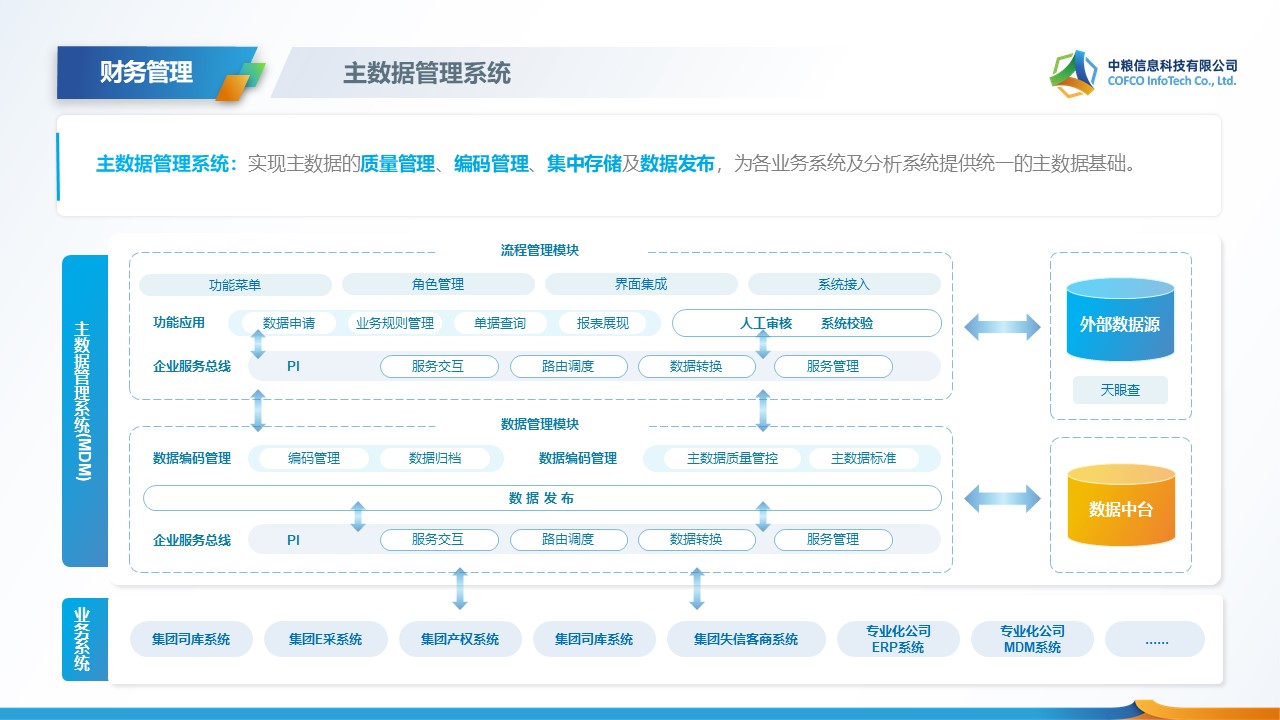Click the double arrow pointing to 数据中台

pyautogui.click(x=1002, y=498)
